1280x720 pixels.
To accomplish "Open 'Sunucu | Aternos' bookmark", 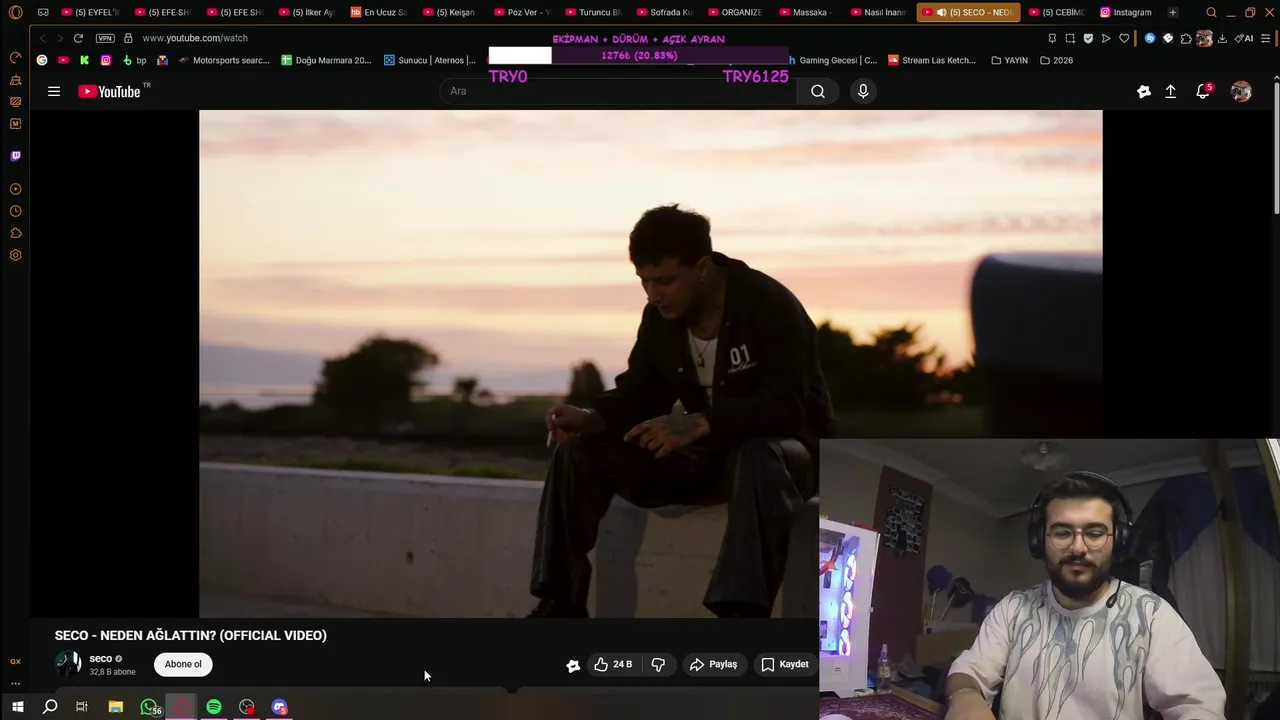I will [x=430, y=60].
